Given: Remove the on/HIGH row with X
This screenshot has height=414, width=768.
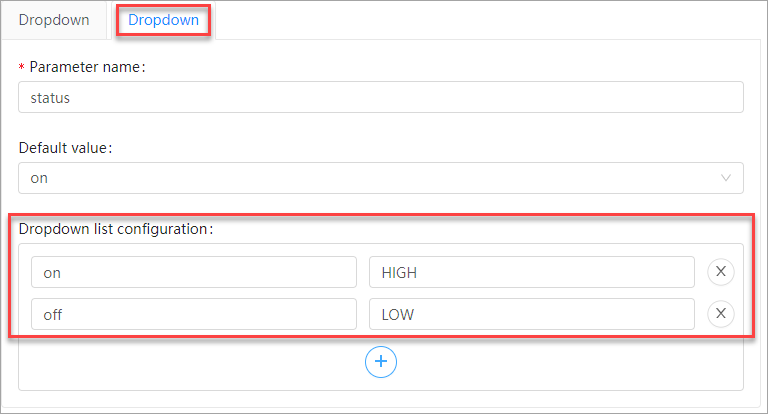Looking at the screenshot, I should (x=720, y=272).
